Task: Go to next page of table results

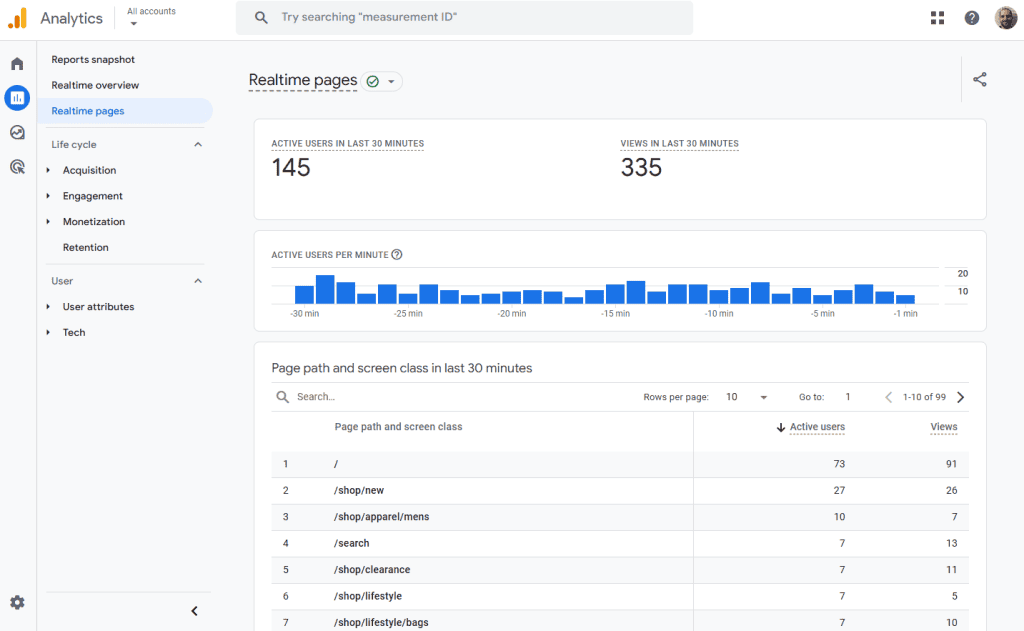Action: pos(961,397)
